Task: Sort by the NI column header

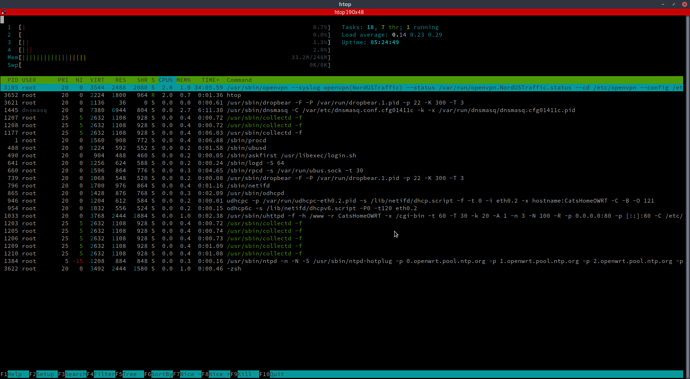Action: [x=79, y=80]
